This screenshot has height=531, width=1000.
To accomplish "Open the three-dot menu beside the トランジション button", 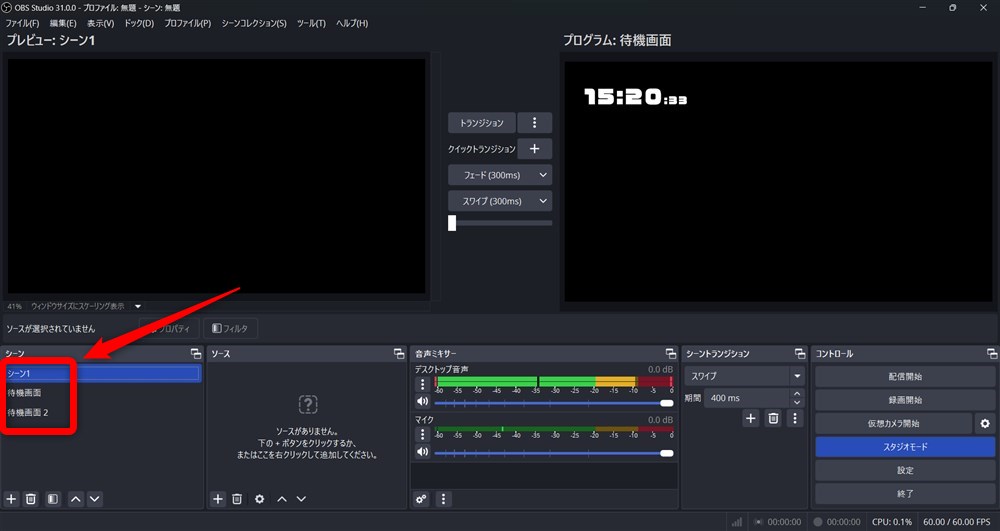I will coord(534,122).
